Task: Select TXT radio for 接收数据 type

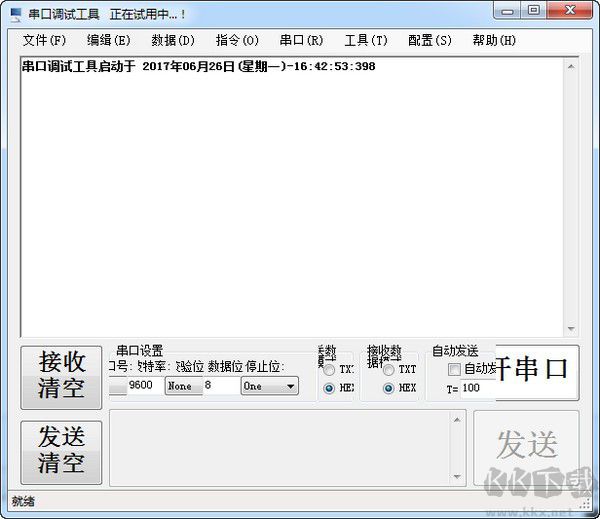Action: 388,370
